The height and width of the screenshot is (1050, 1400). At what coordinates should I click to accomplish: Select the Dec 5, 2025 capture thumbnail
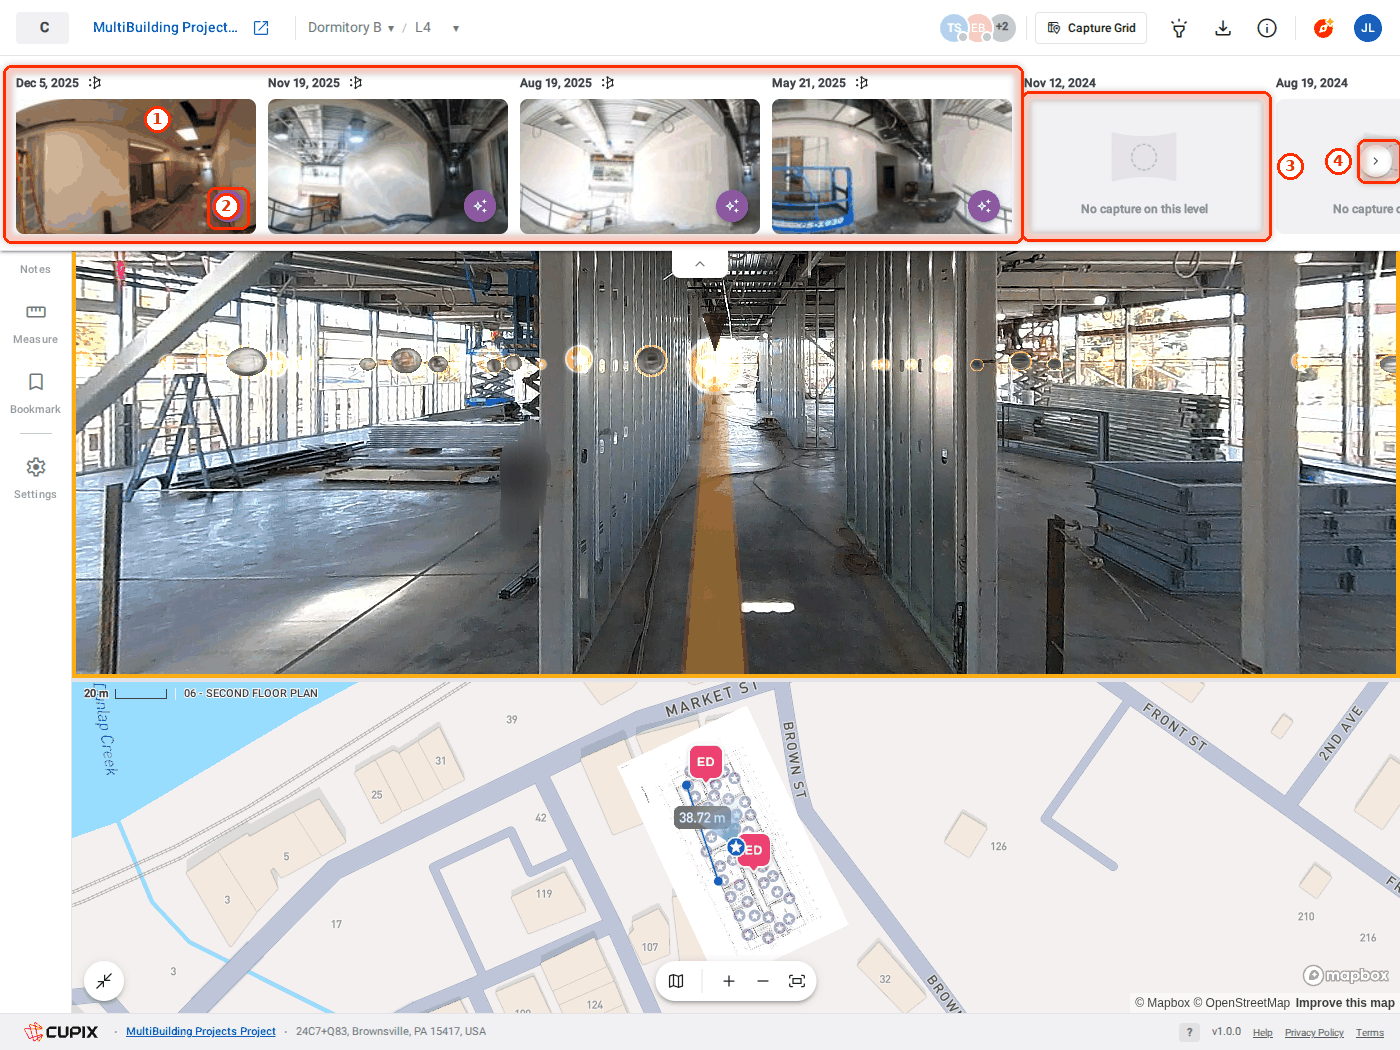tap(136, 166)
